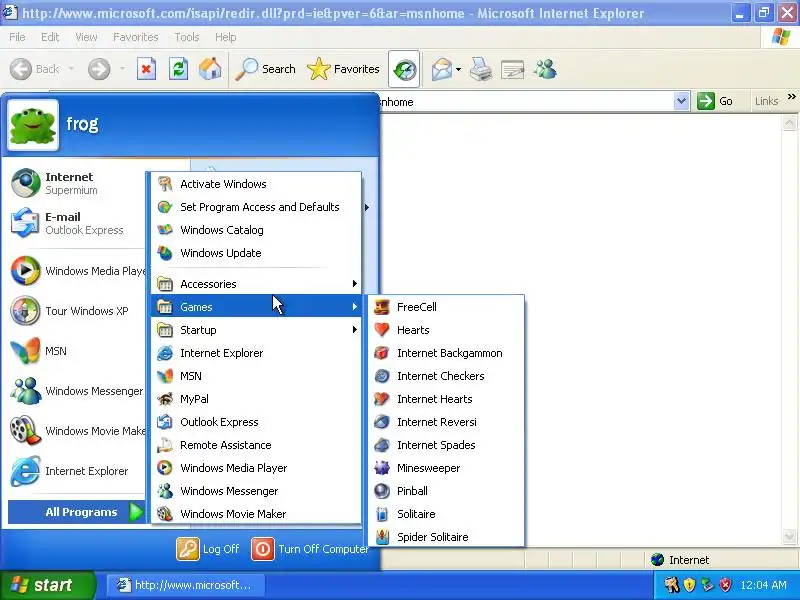Open Tour Windows XP shortcut

tap(77, 311)
